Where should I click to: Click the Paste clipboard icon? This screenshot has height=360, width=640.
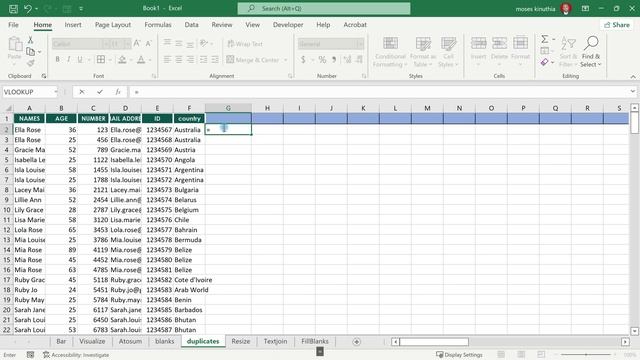coord(15,44)
